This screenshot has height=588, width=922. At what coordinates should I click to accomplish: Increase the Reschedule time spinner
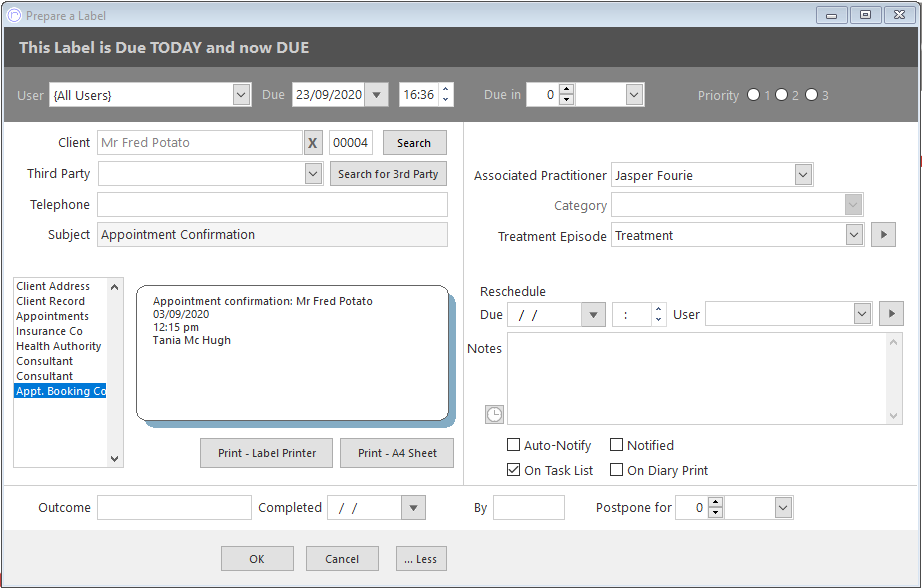(x=659, y=309)
